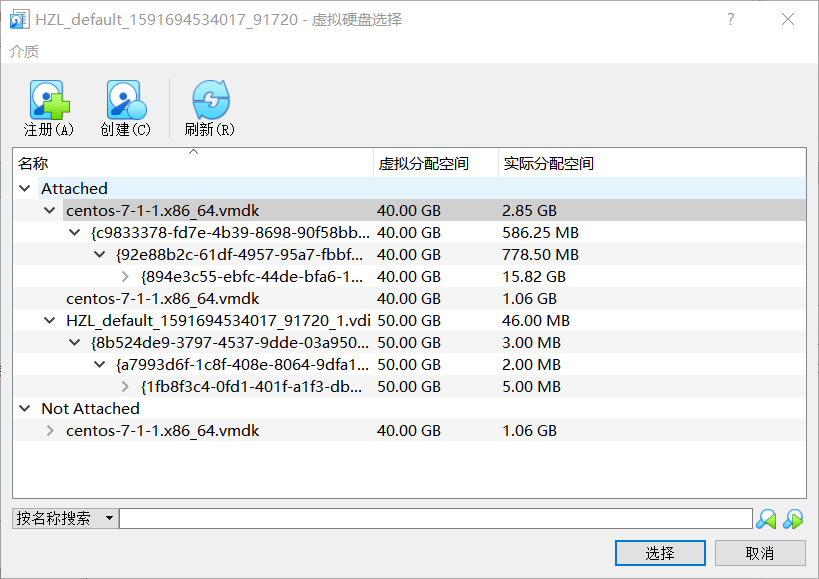Click the Register (注册) disk icon
819x579 pixels.
(x=49, y=100)
